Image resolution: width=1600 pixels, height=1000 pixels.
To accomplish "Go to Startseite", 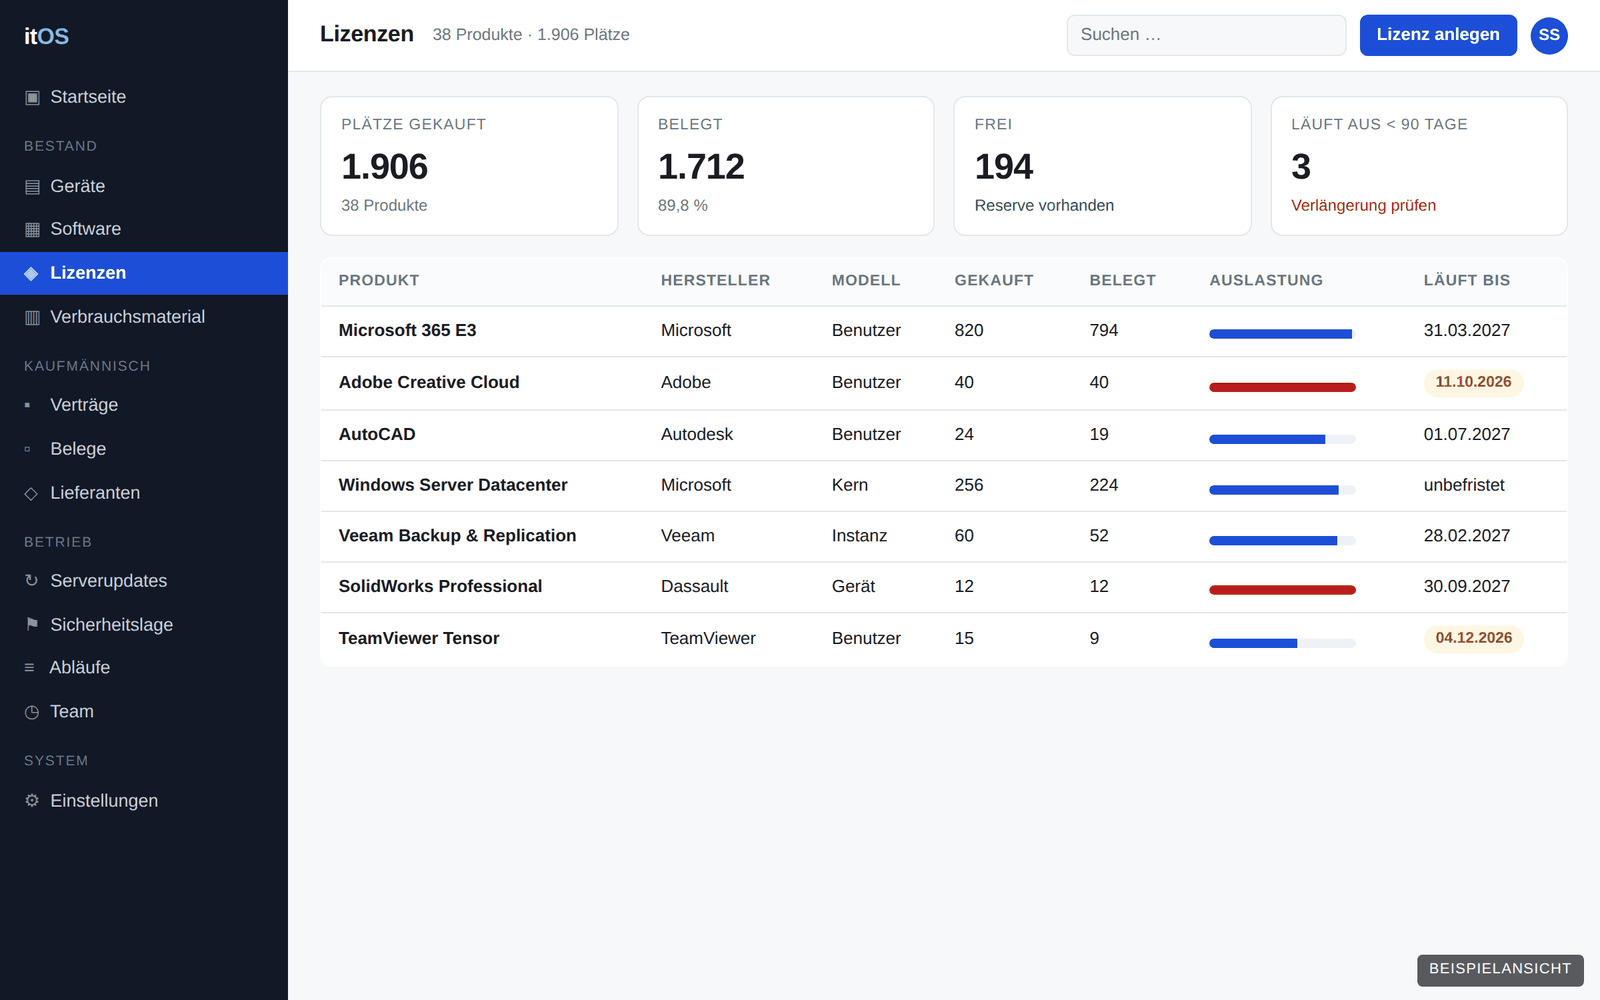I will (x=144, y=97).
